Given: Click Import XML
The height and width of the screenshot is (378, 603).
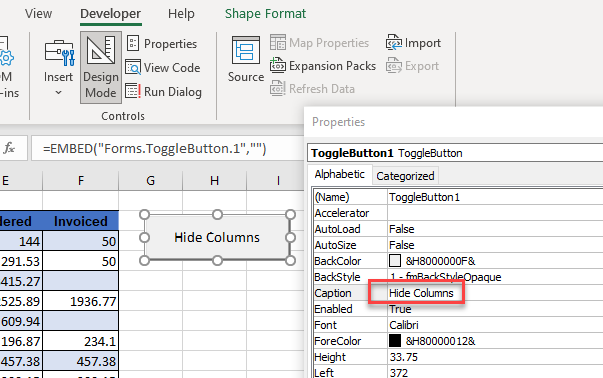Looking at the screenshot, I should point(413,43).
